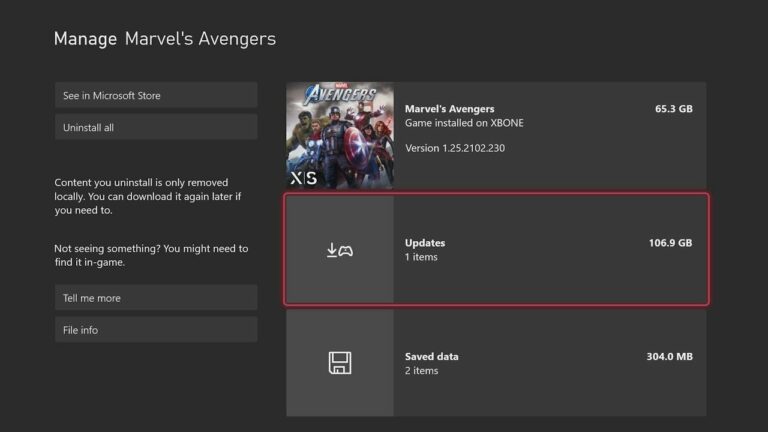The width and height of the screenshot is (768, 432).
Task: Click the 304.0 MB saved data size
Action: pos(670,357)
